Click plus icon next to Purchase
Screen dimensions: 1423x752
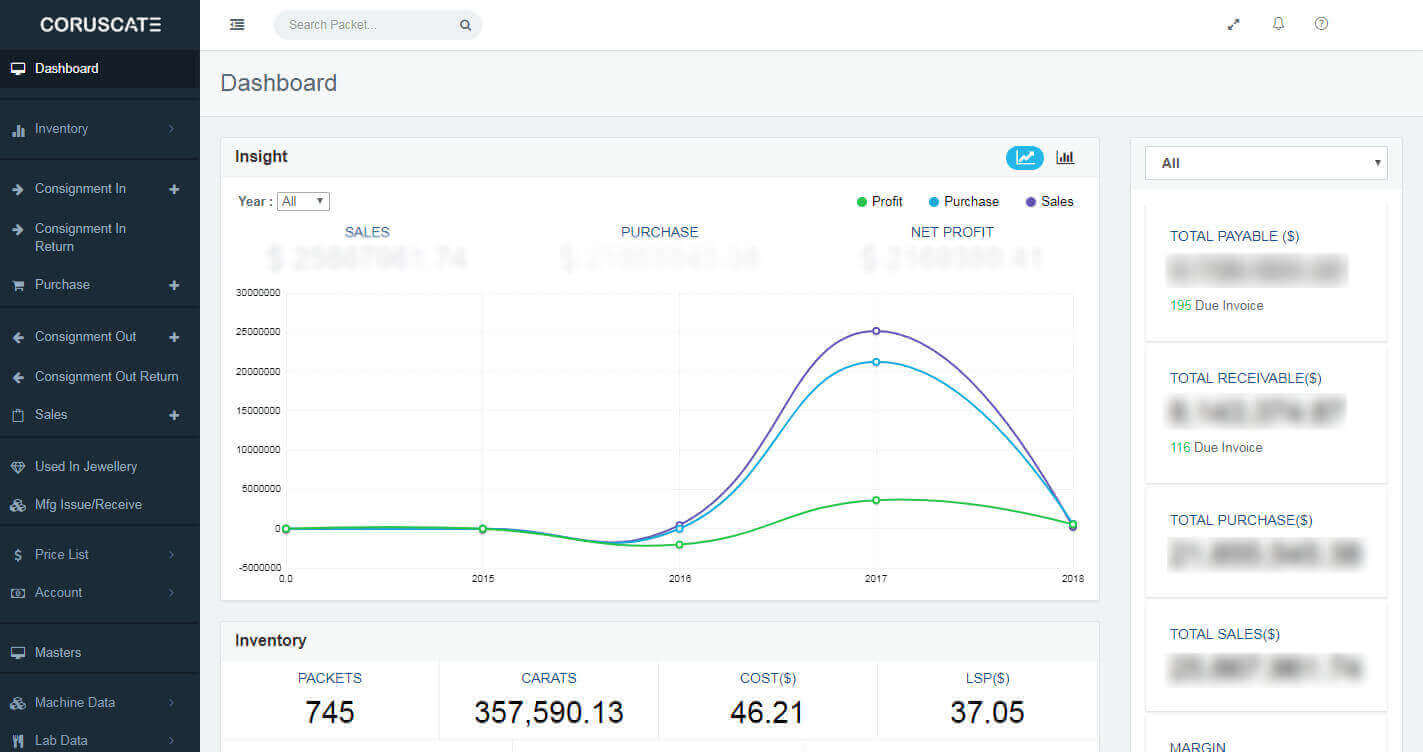(174, 285)
